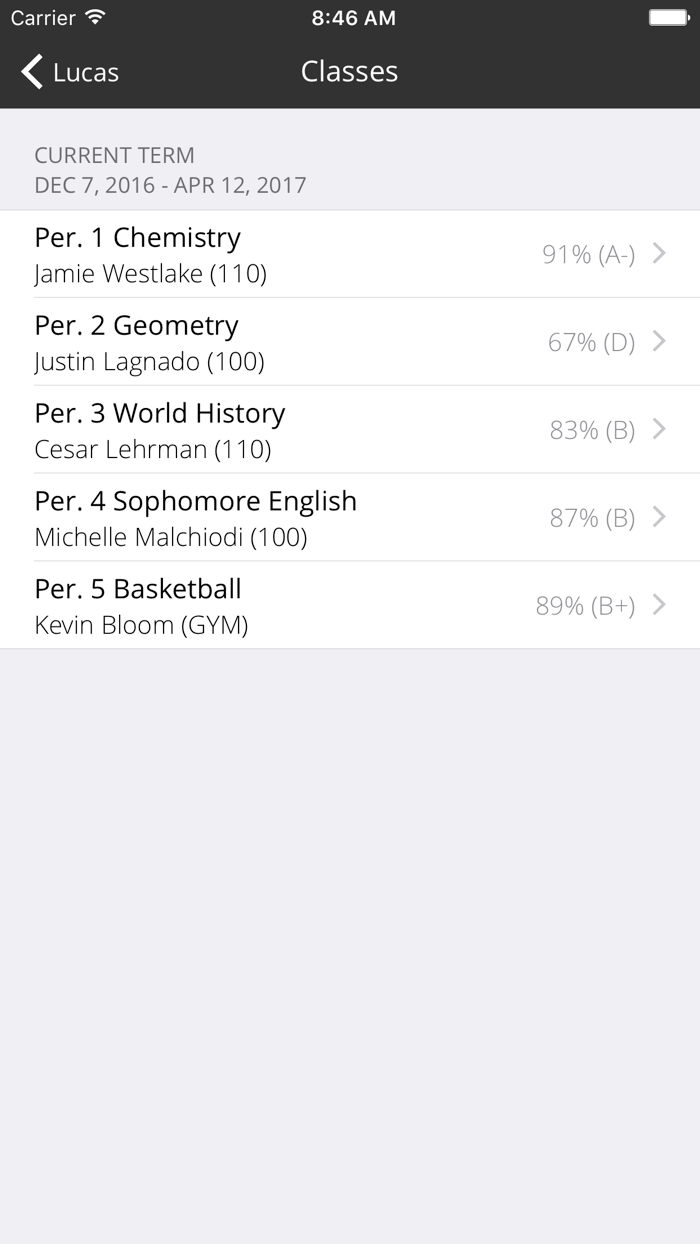This screenshot has height=1244, width=700.
Task: Expand the Per. 5 Basketball class details
Action: tap(300, 605)
